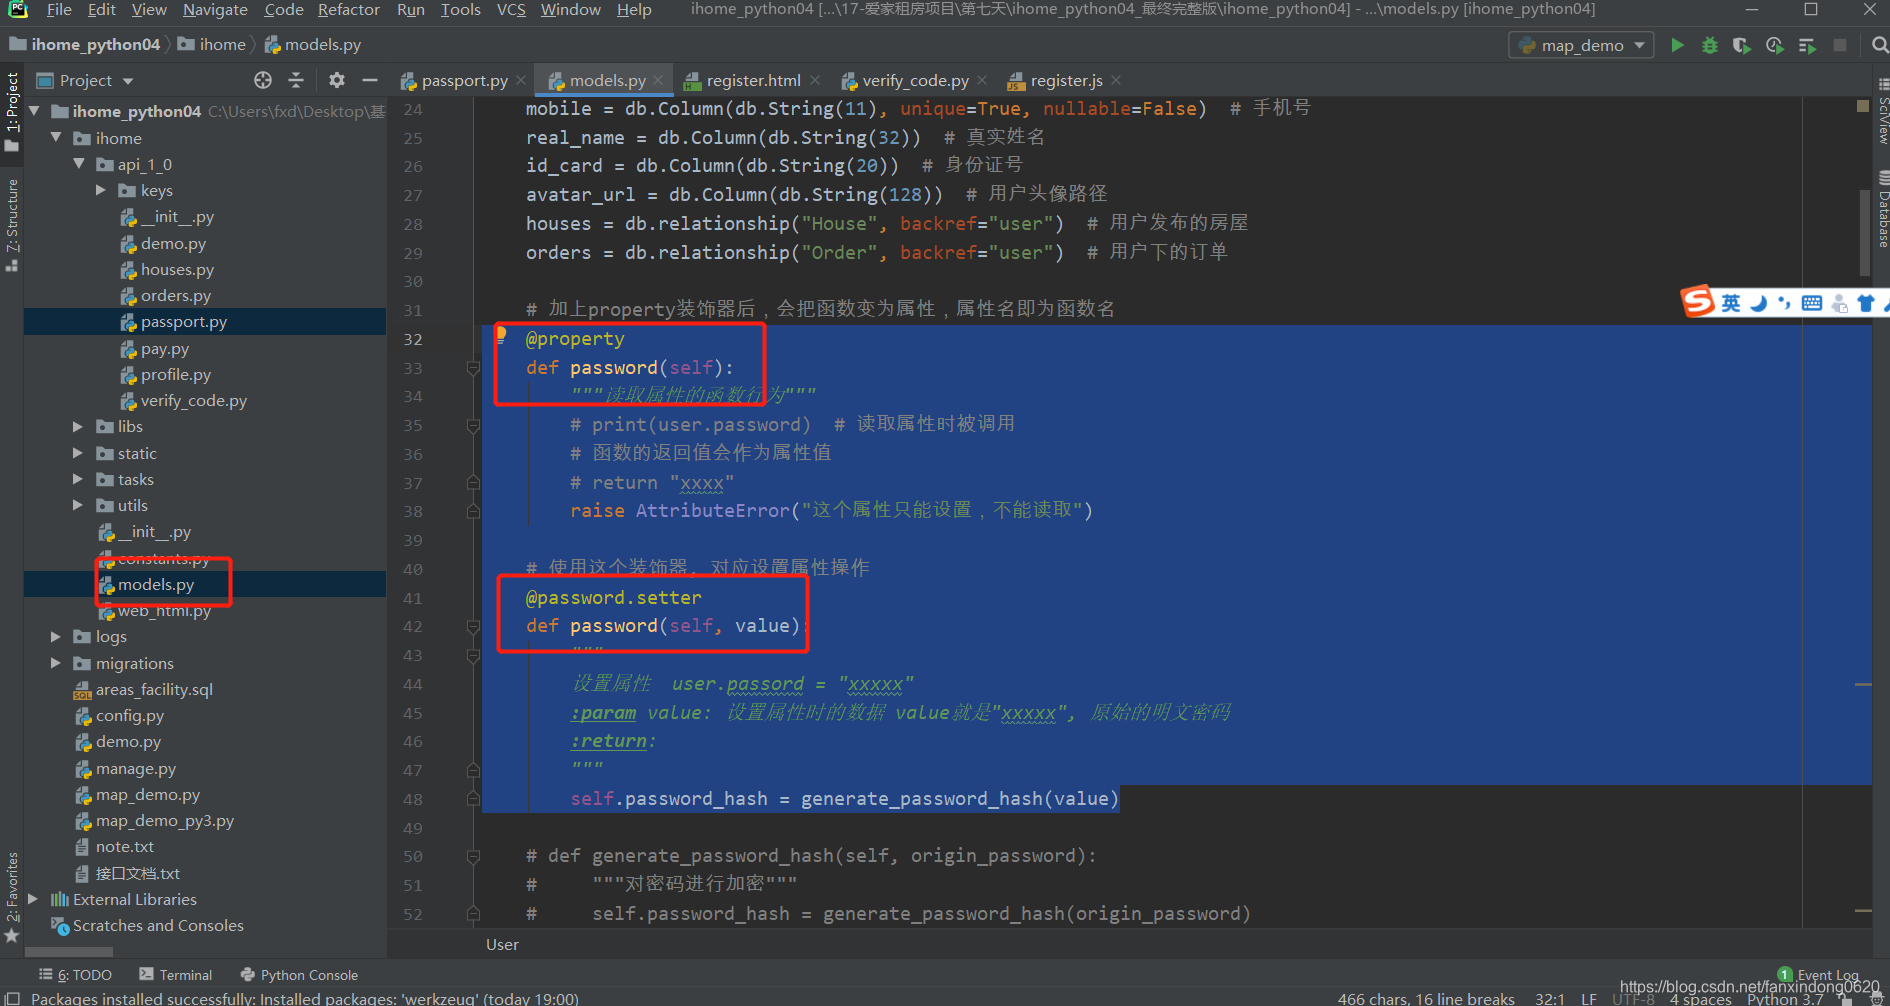Switch to the passport.py tab
Image resolution: width=1890 pixels, height=1006 pixels.
(464, 80)
